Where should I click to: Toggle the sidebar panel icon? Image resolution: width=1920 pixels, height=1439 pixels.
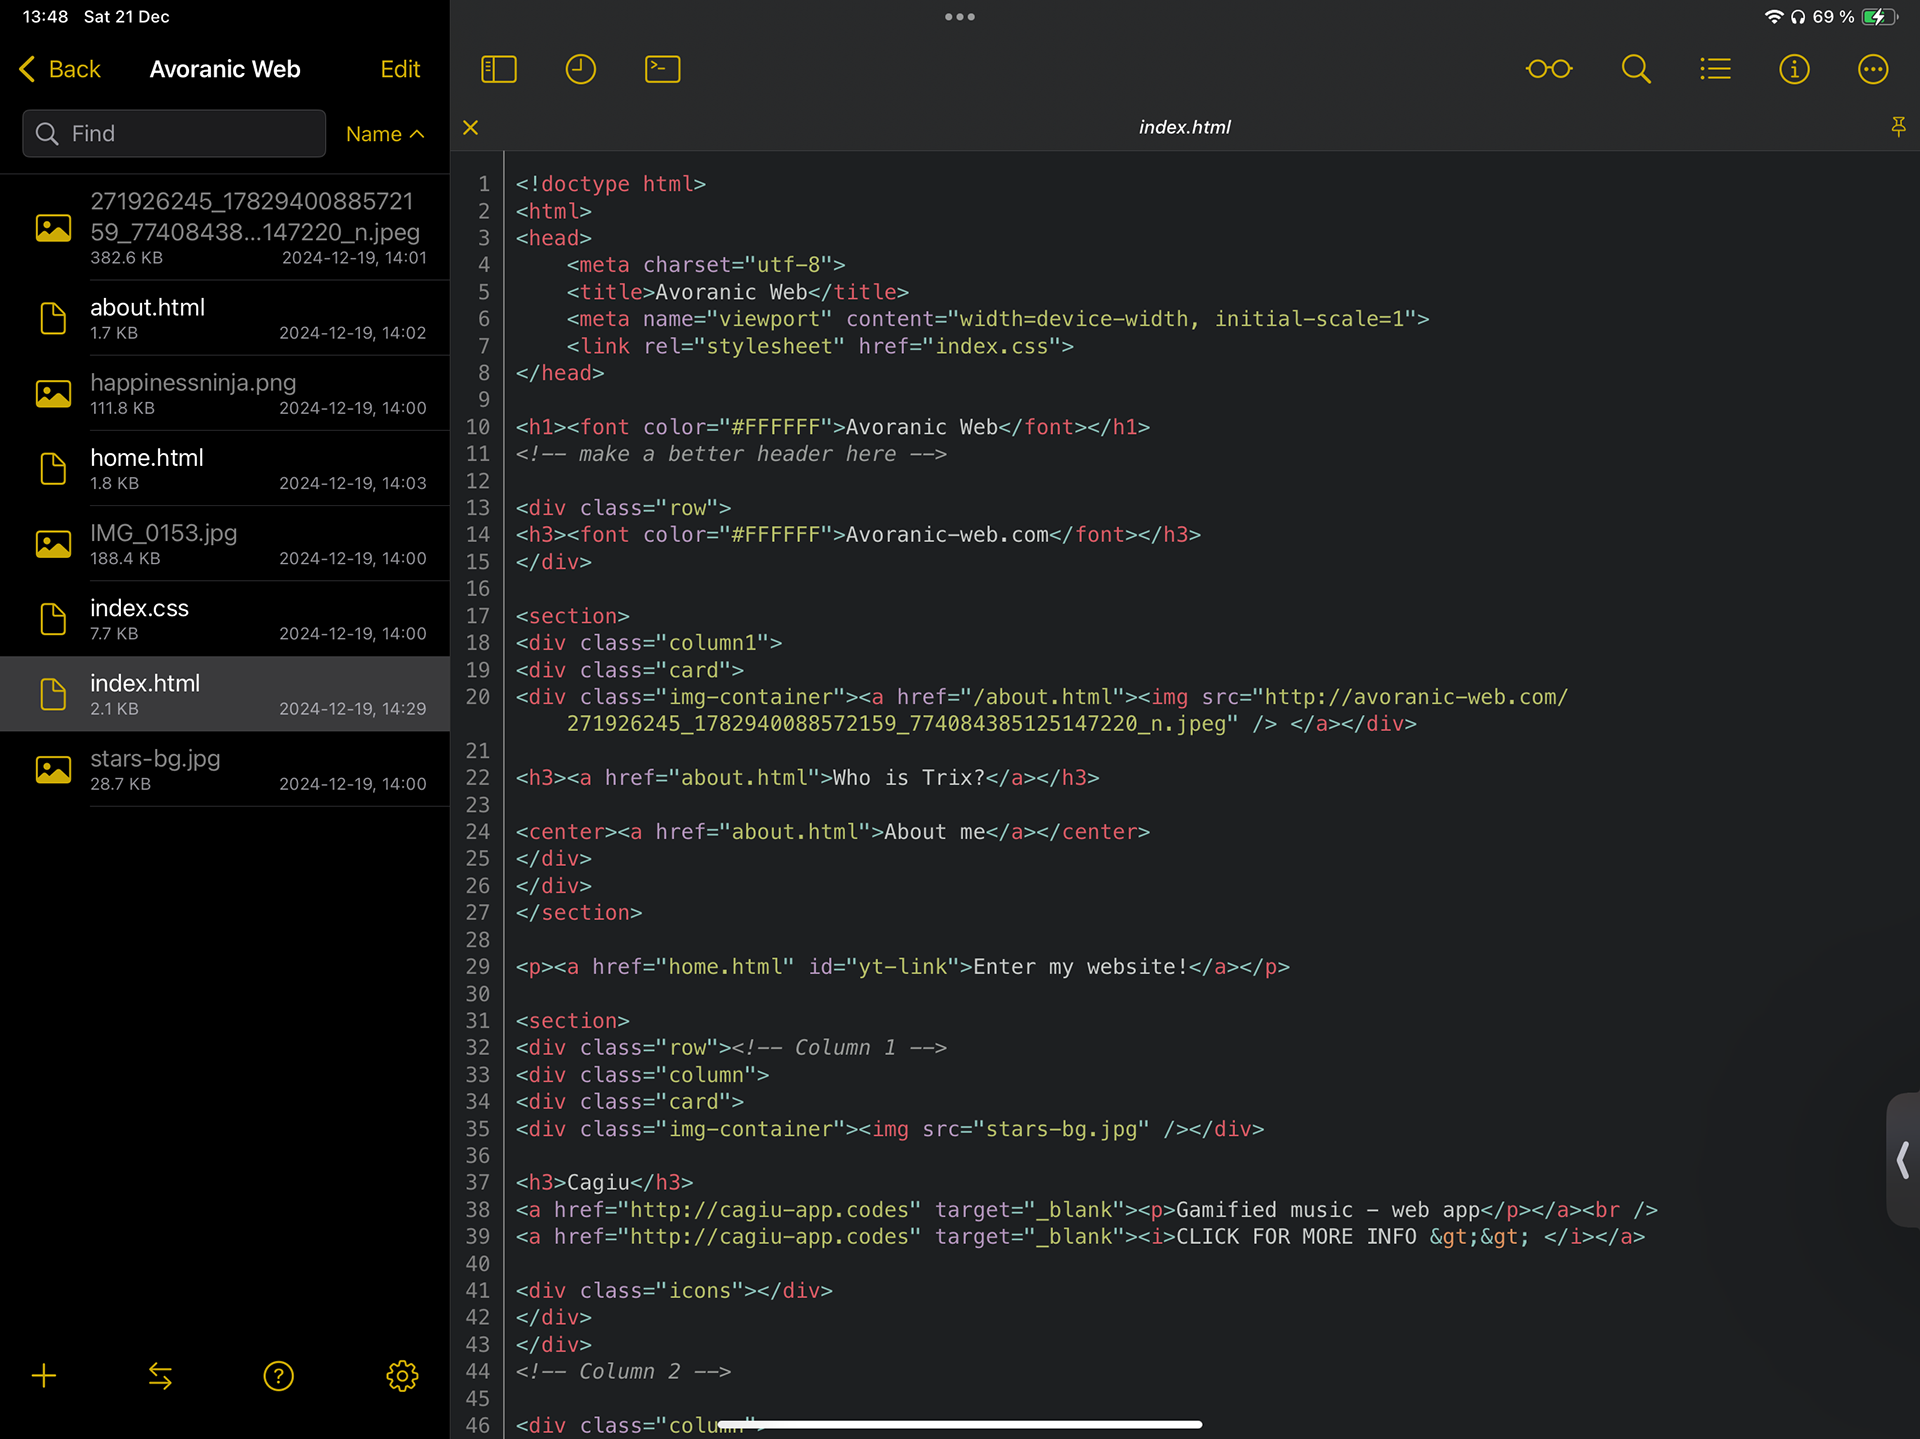(498, 69)
